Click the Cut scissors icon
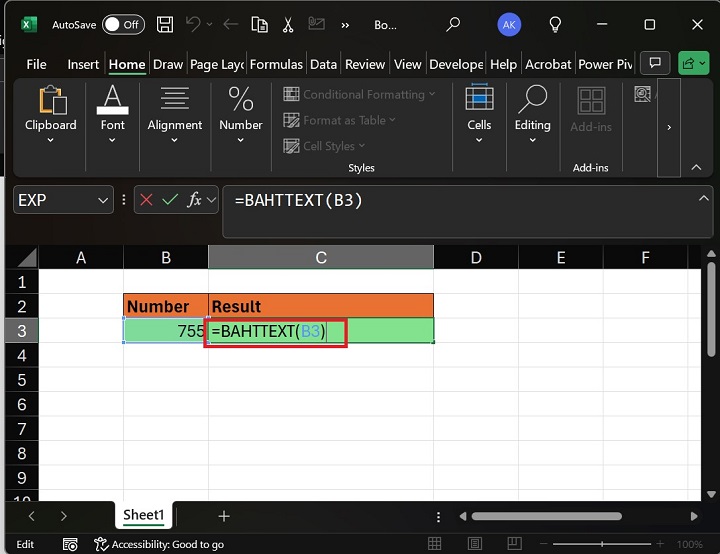Viewport: 720px width, 554px height. [288, 24]
